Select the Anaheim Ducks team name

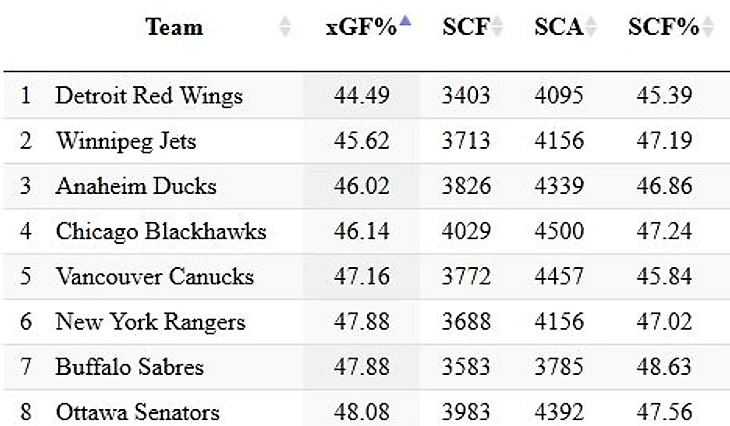click(x=136, y=186)
